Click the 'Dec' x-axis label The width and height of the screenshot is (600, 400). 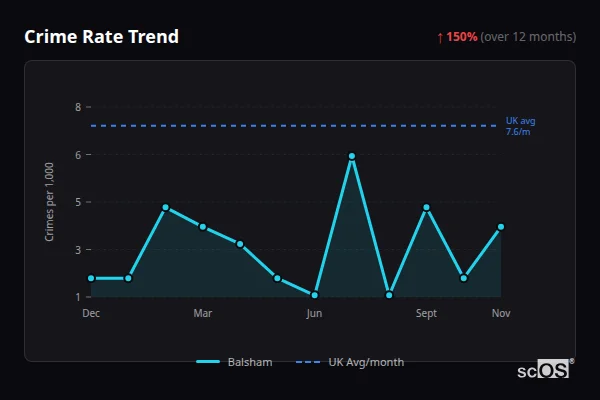click(91, 313)
